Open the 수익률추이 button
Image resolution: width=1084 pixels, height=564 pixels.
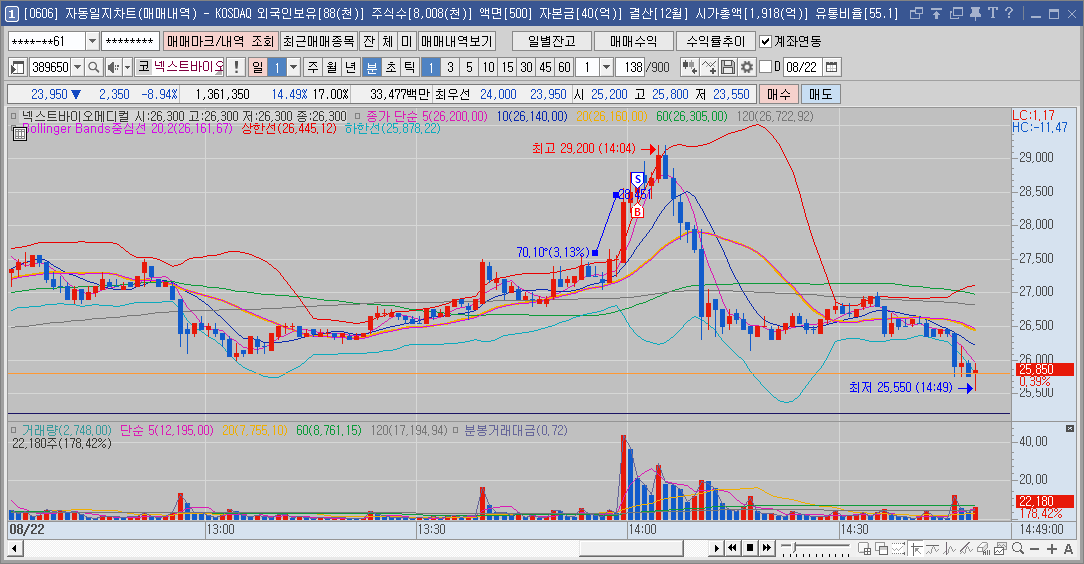(x=716, y=41)
